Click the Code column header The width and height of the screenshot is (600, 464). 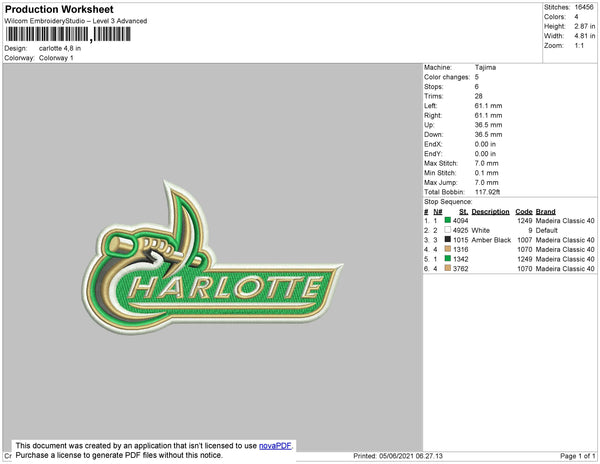pos(524,212)
